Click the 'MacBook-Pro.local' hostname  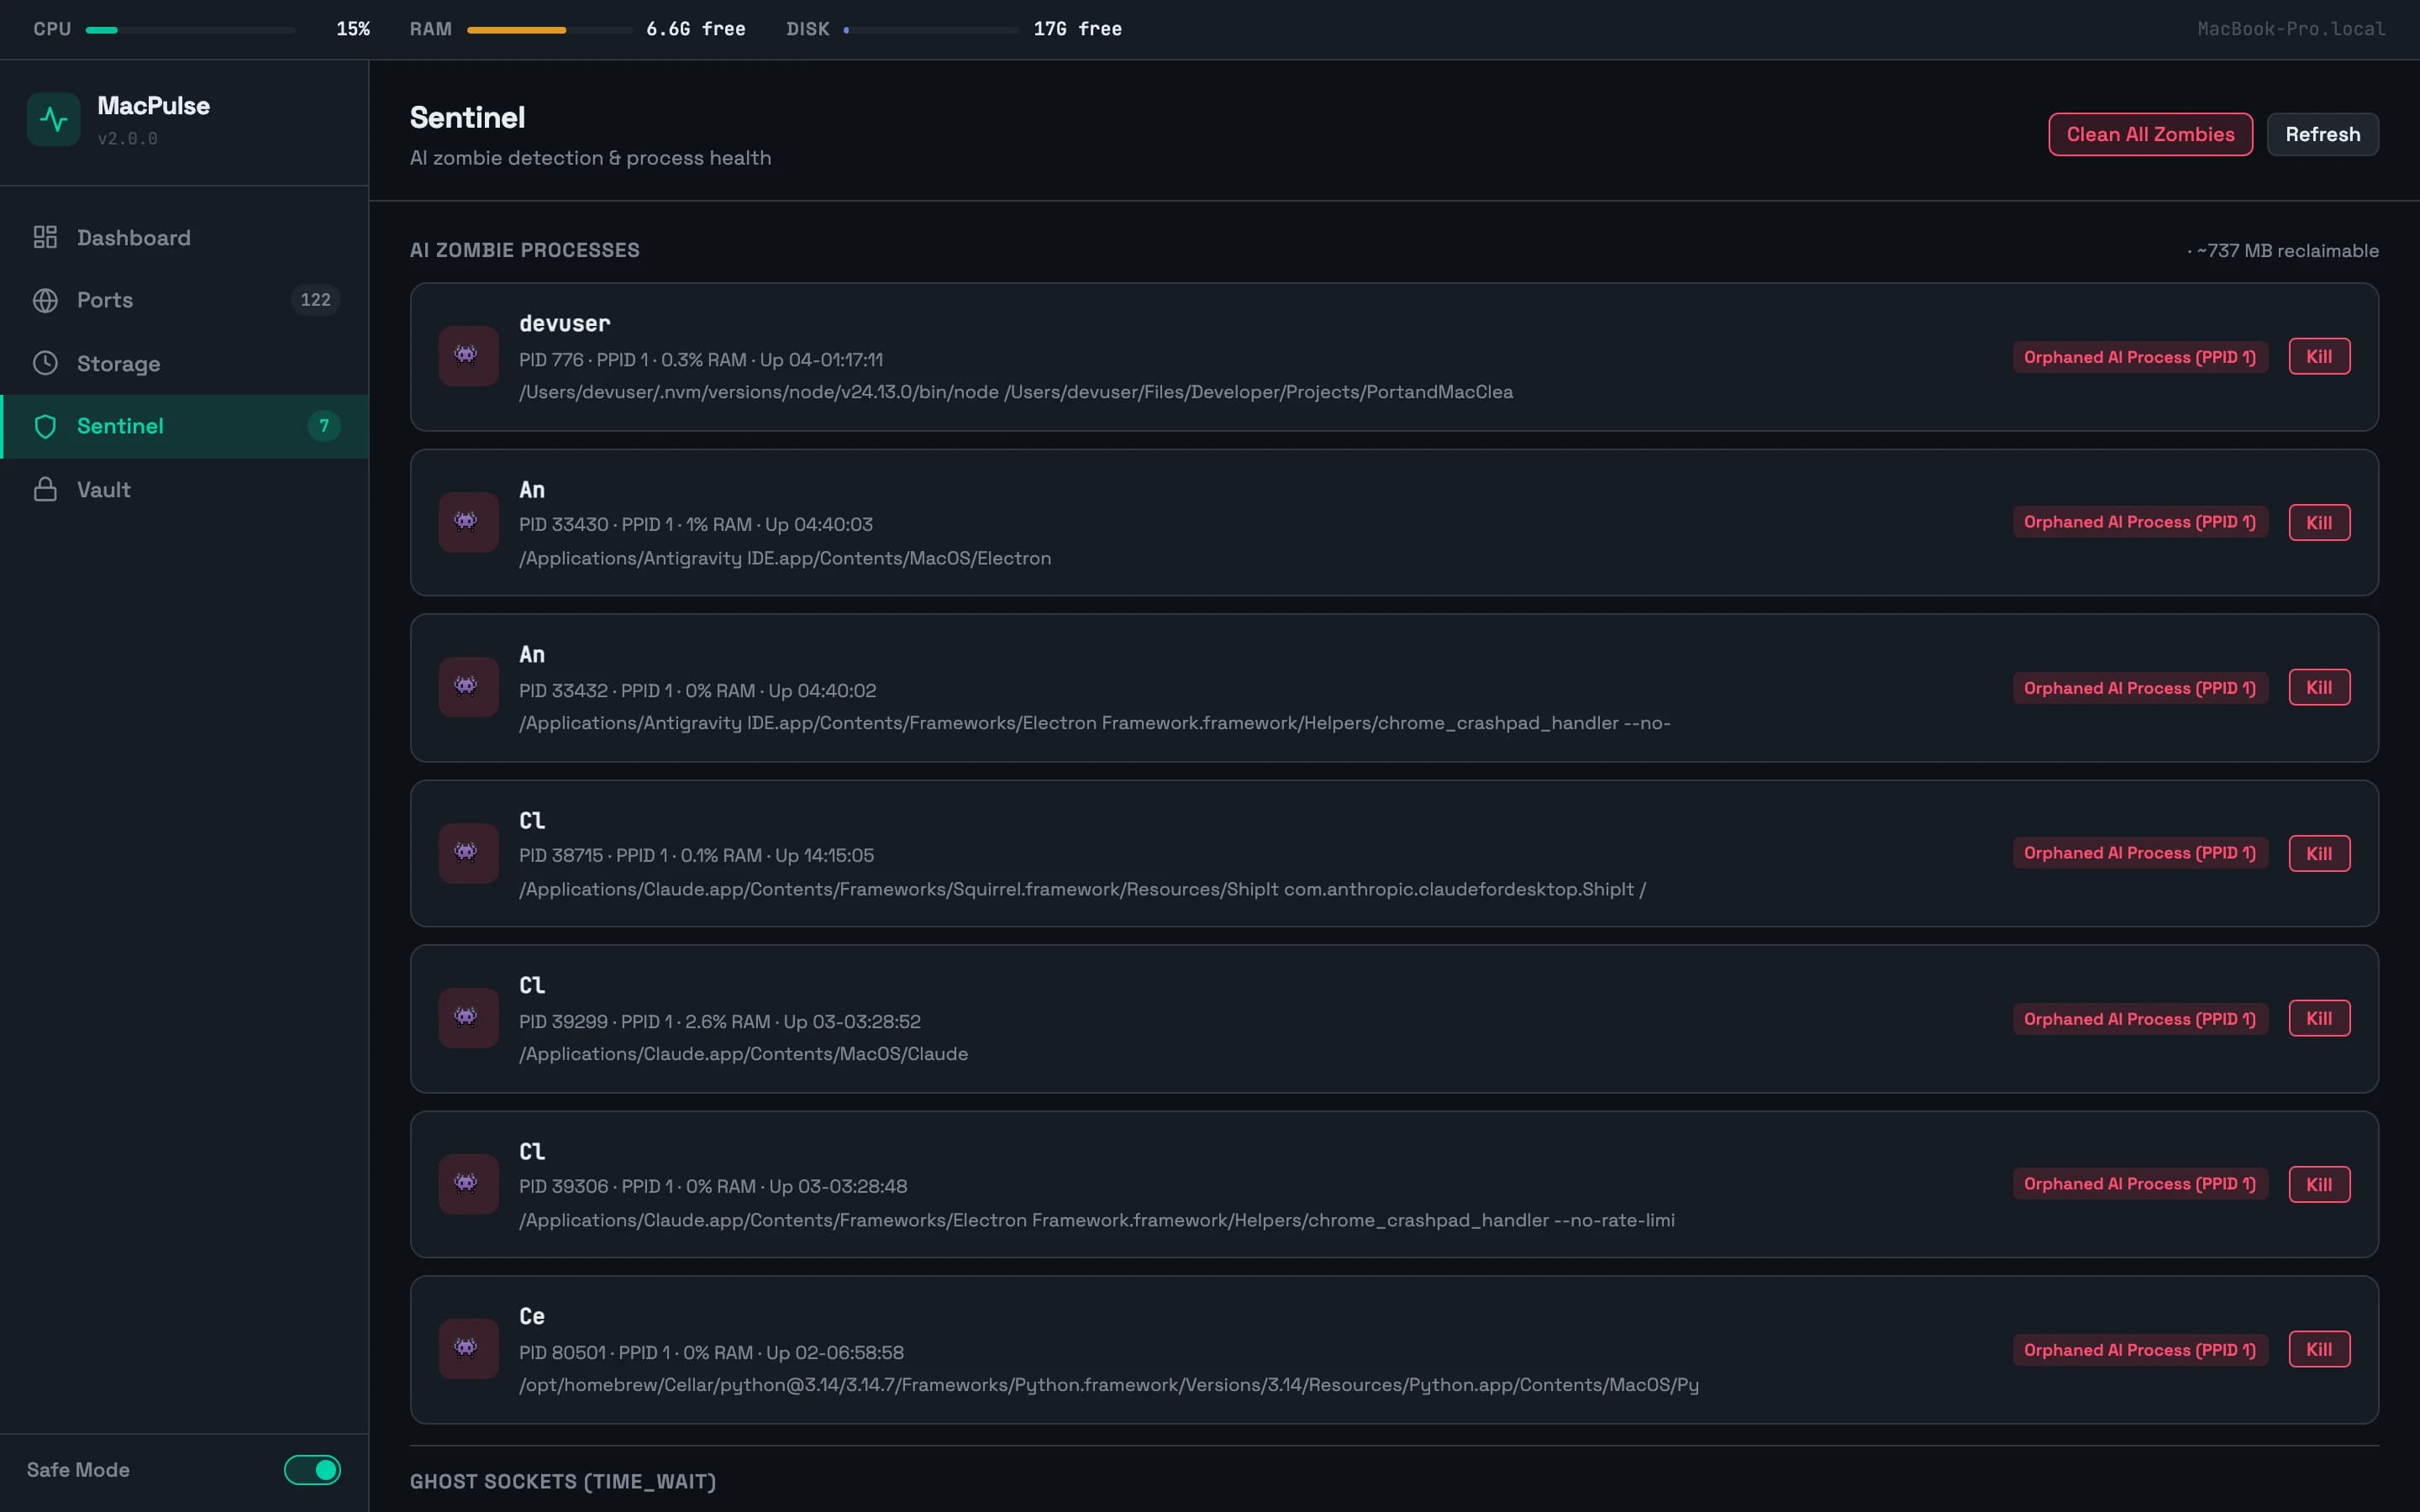2291,29
